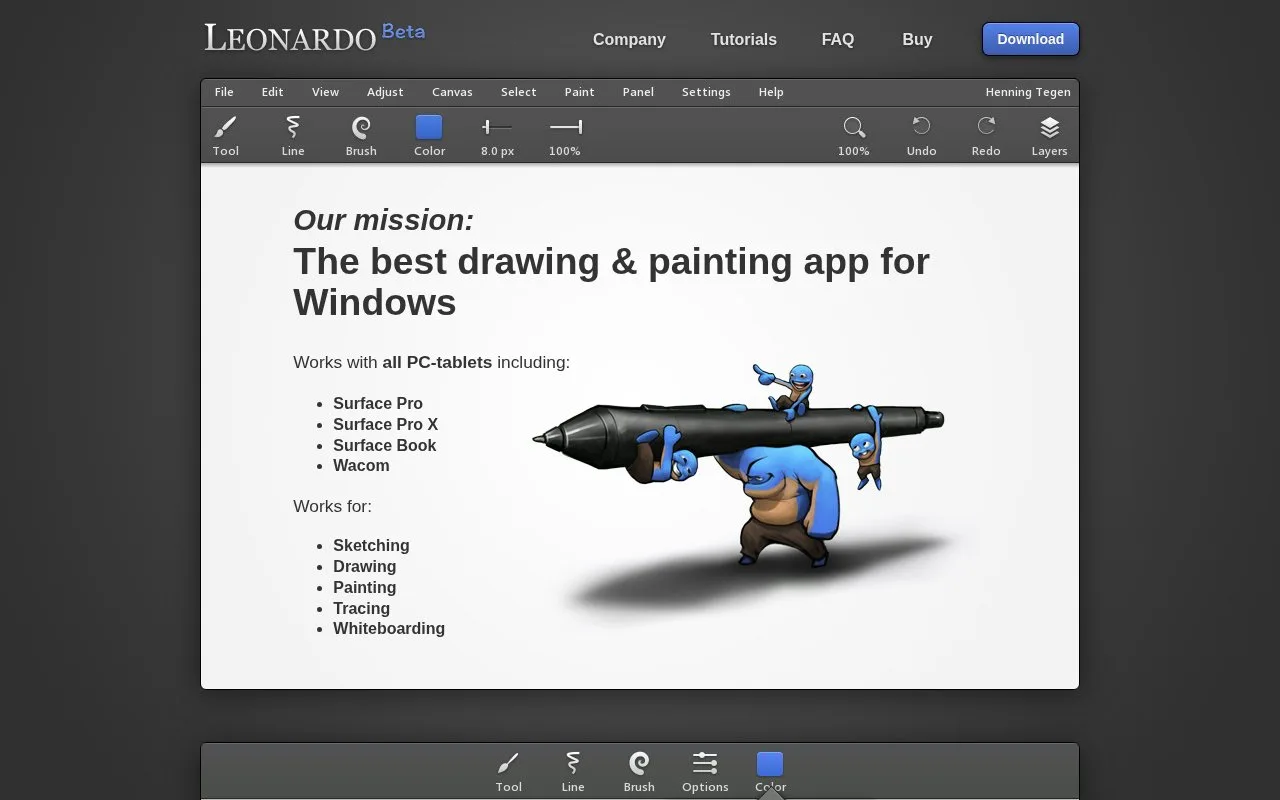1280x800 pixels.
Task: Open the Adjust menu
Action: (385, 92)
